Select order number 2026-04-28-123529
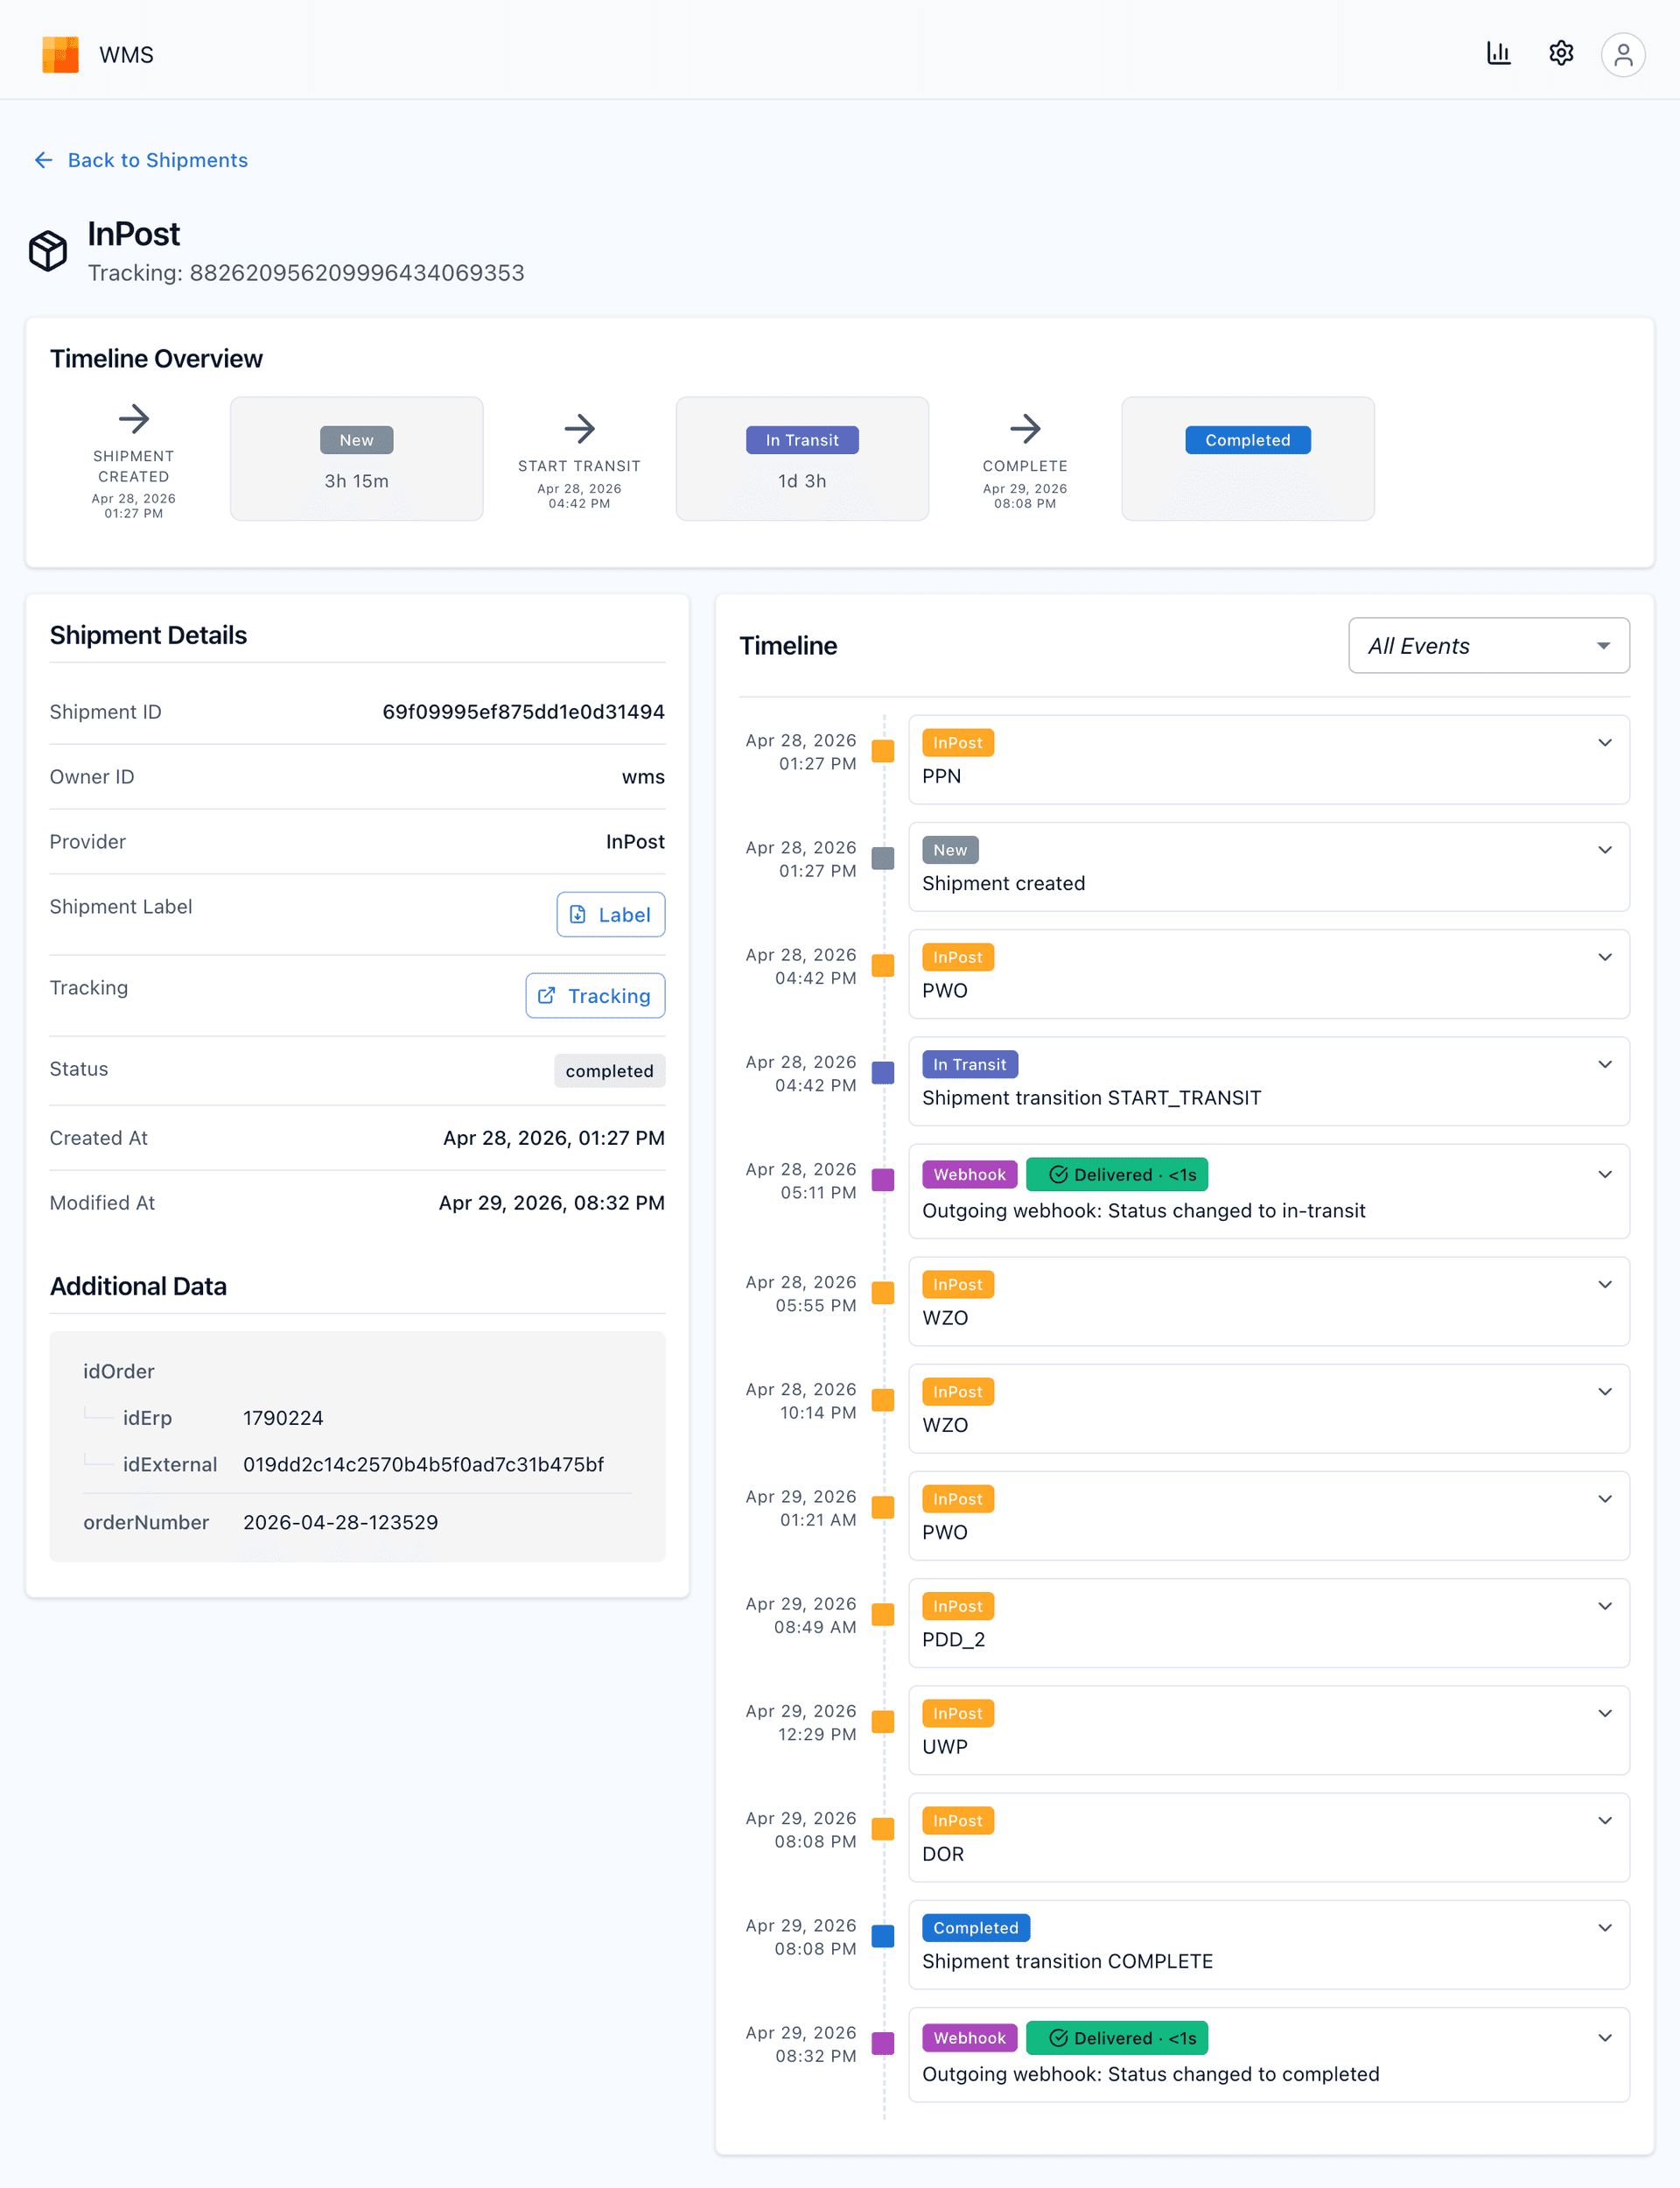 340,1521
